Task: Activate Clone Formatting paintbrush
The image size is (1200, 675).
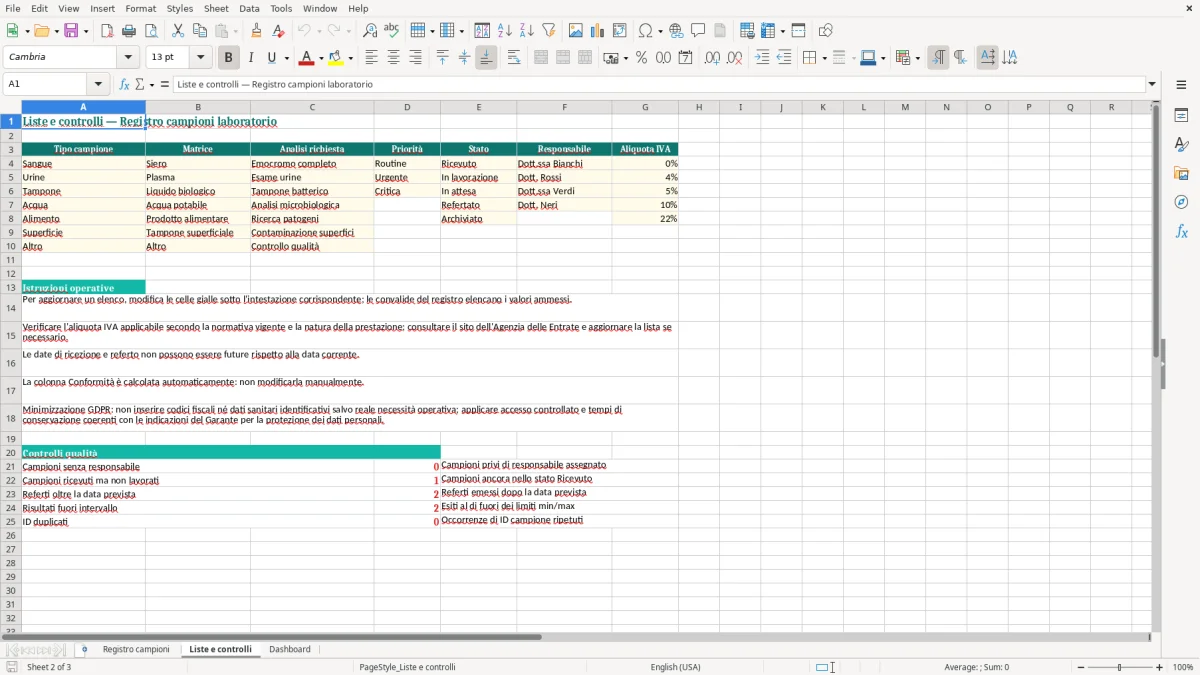Action: click(x=256, y=31)
